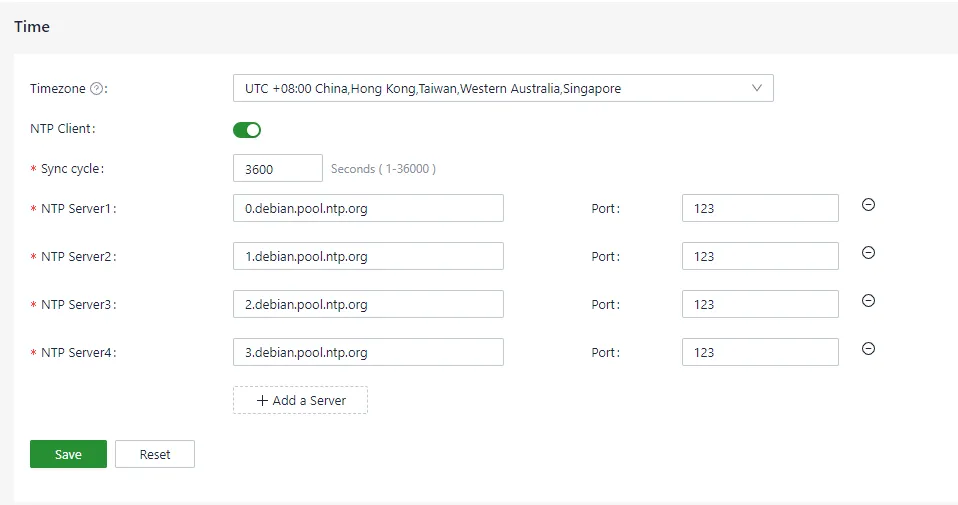The height and width of the screenshot is (505, 958).
Task: Click the Reset button
Action: [x=155, y=454]
